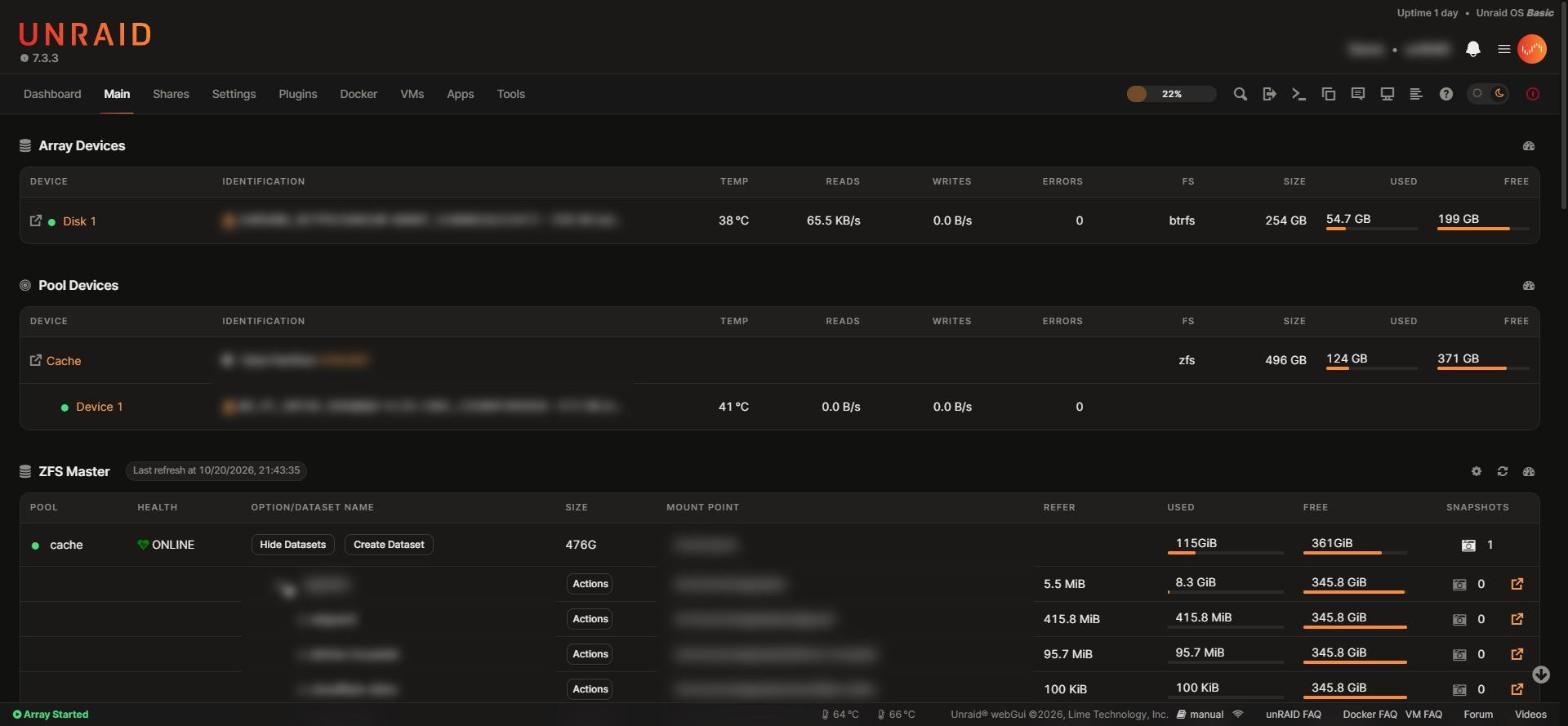Open the hamburger account menu
The image size is (1568, 726).
coord(1503,49)
